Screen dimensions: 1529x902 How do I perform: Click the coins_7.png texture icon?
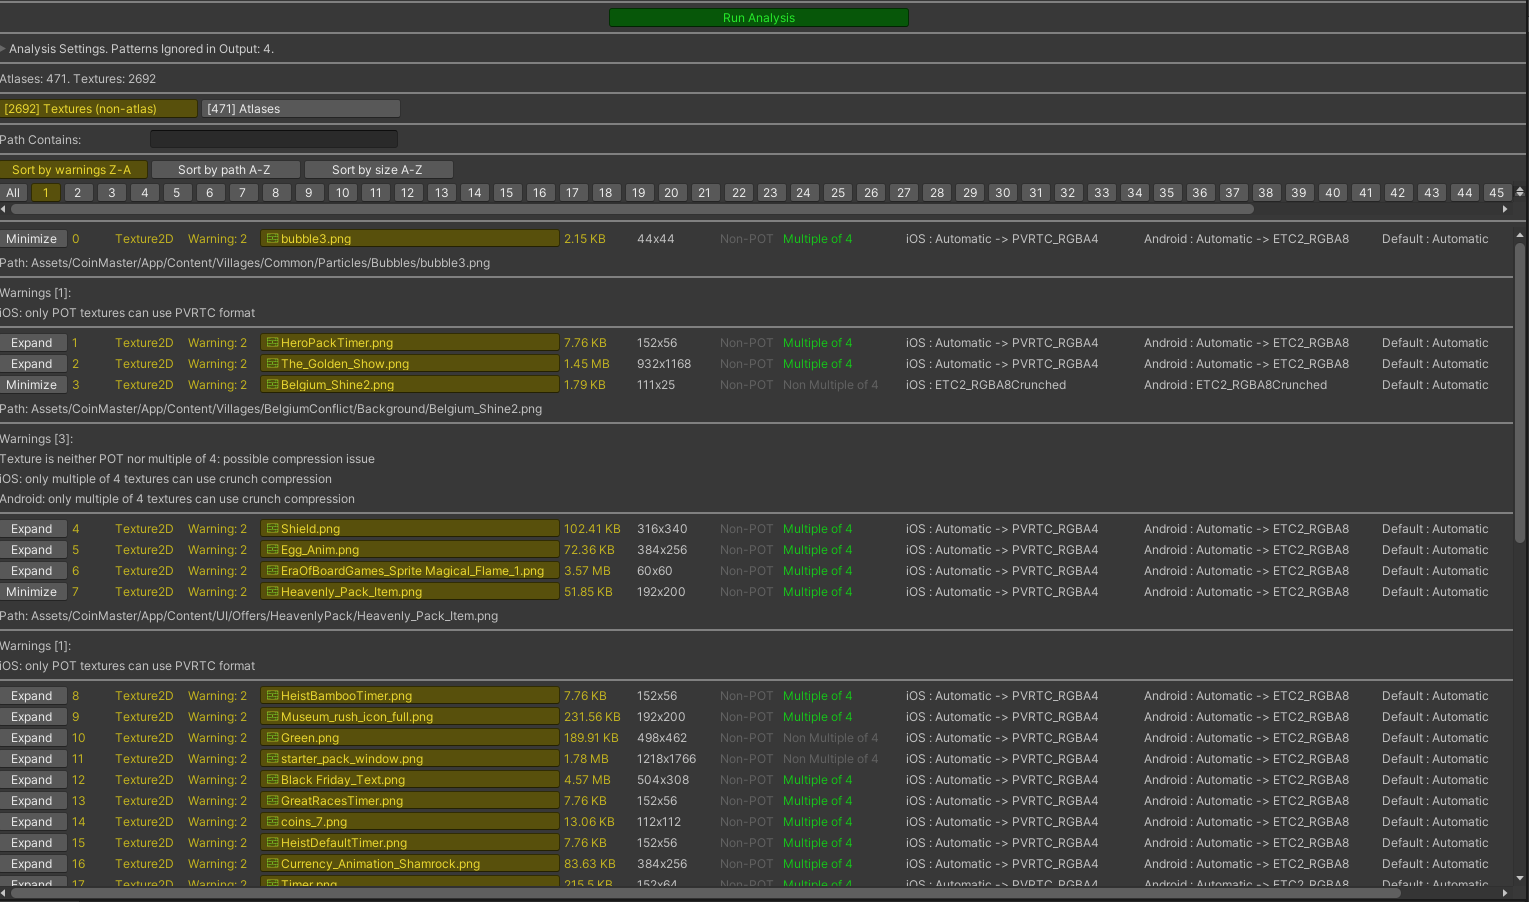(271, 822)
